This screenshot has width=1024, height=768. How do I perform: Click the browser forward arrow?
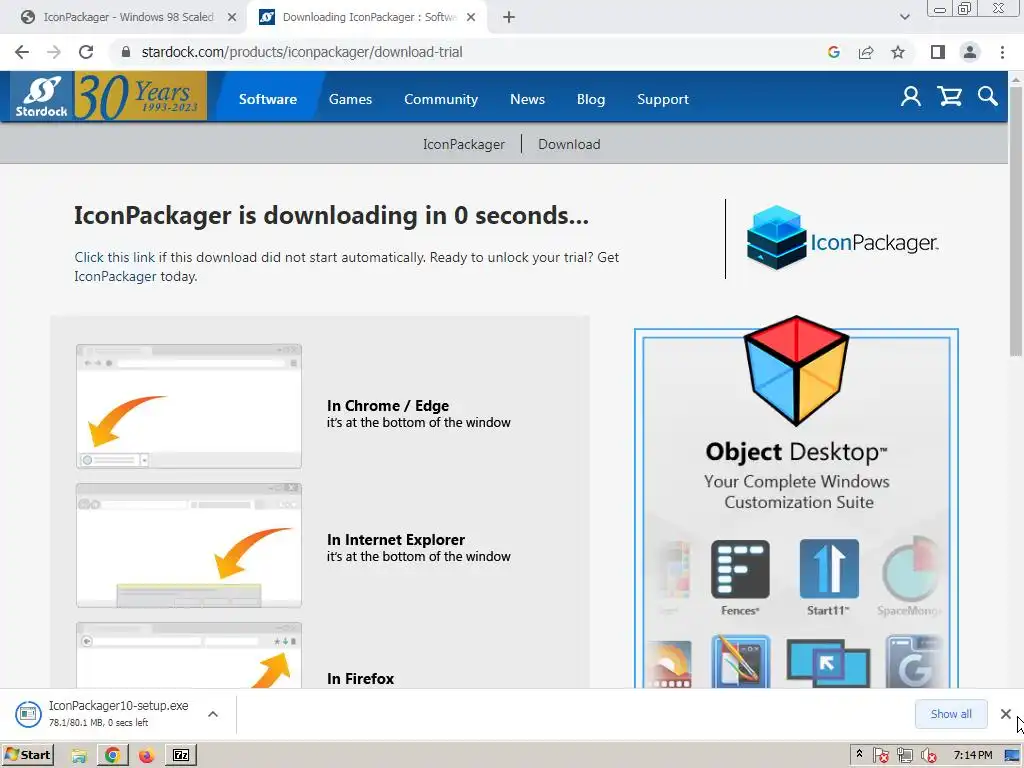click(x=54, y=52)
